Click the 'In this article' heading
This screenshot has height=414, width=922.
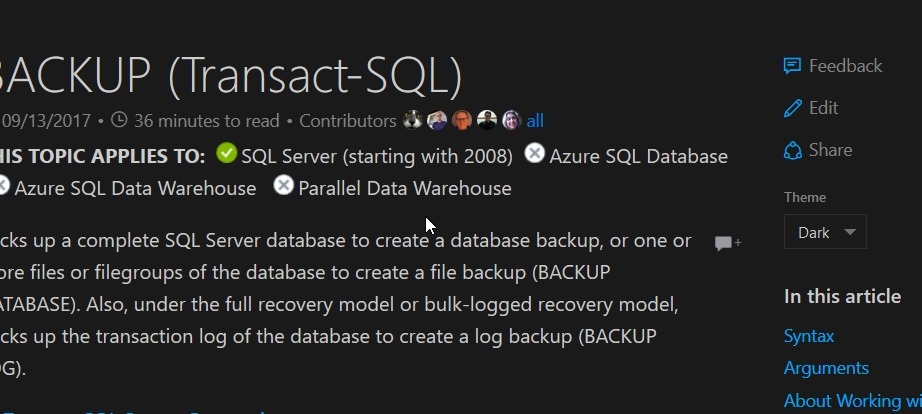(842, 296)
